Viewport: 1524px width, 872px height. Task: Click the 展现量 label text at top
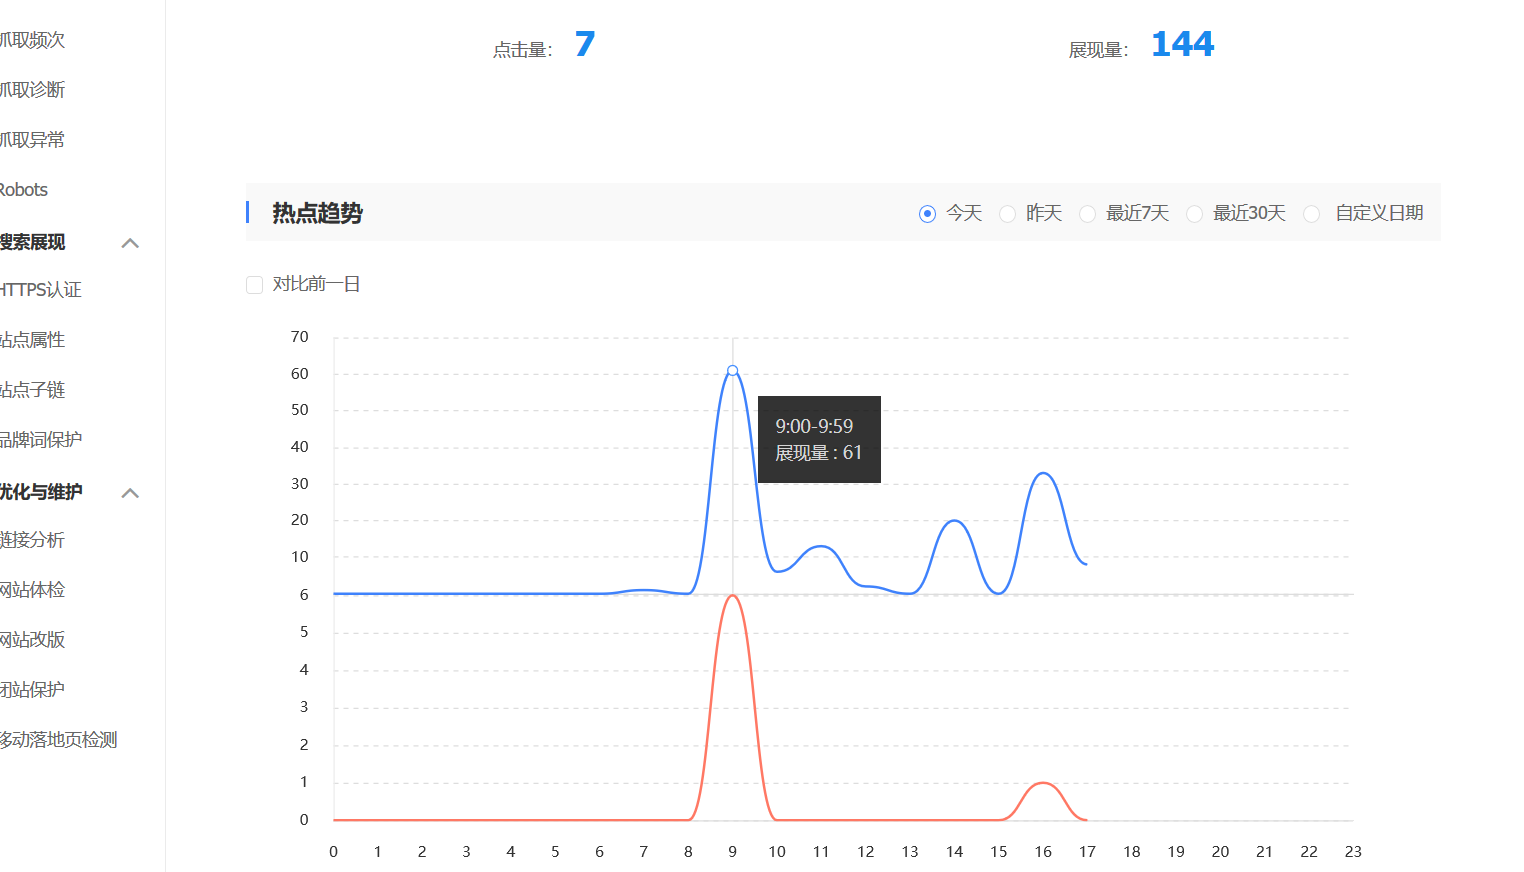click(1098, 50)
